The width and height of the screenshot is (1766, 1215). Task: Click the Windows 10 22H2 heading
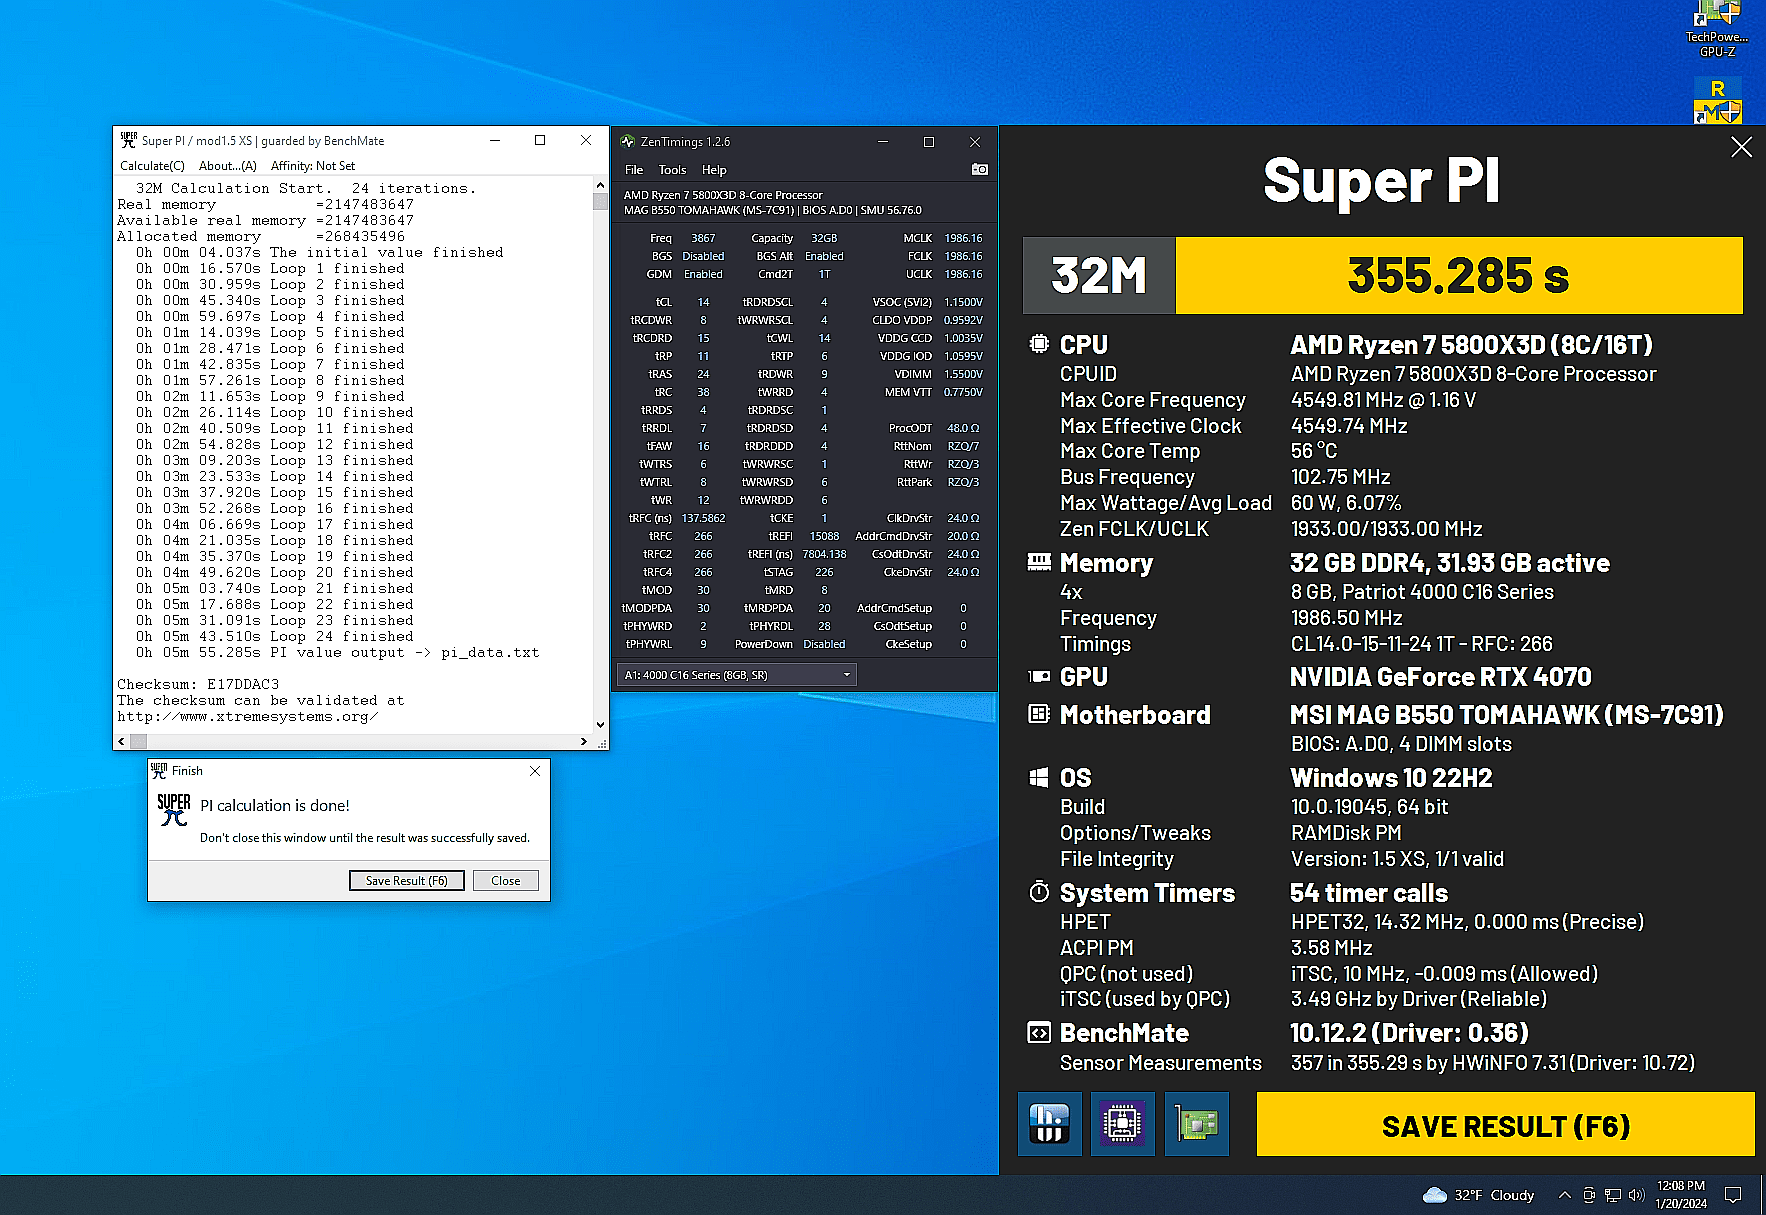click(x=1391, y=778)
